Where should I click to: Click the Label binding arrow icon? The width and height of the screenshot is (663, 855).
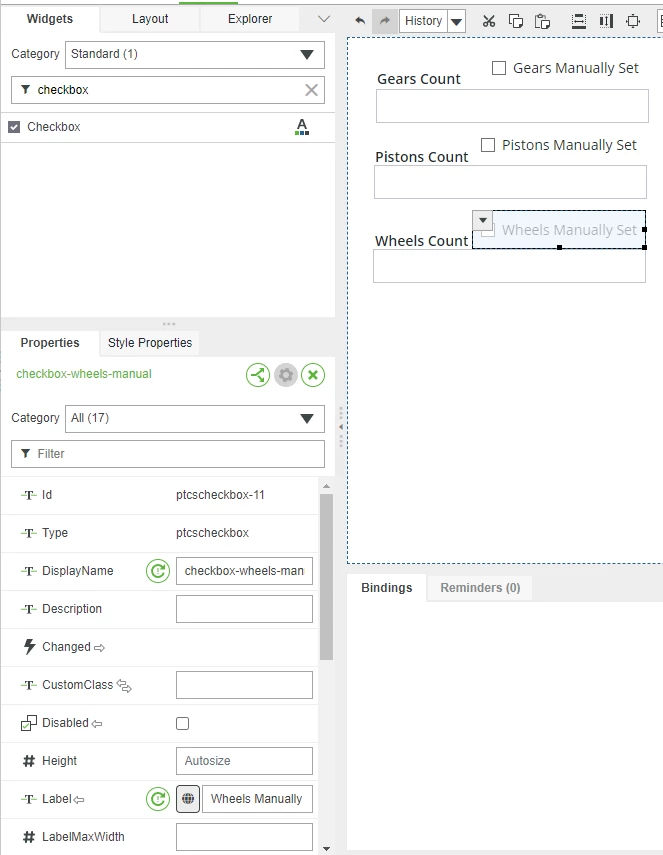point(79,800)
